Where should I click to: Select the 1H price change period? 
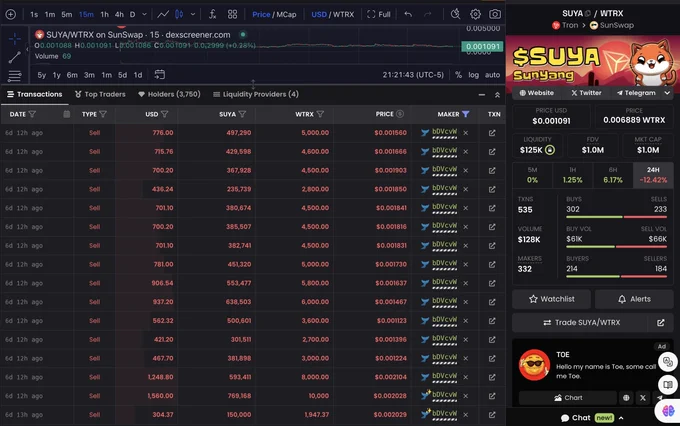point(572,175)
